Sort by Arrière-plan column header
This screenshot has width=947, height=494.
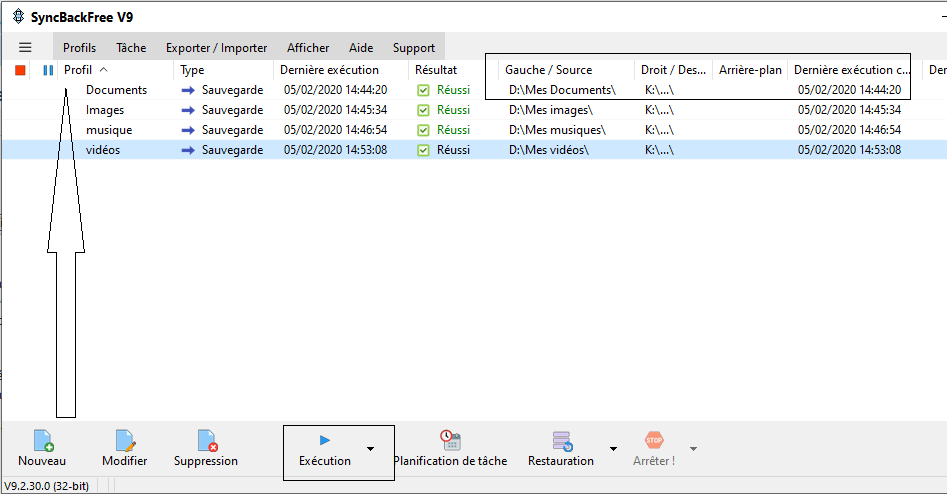click(x=750, y=70)
